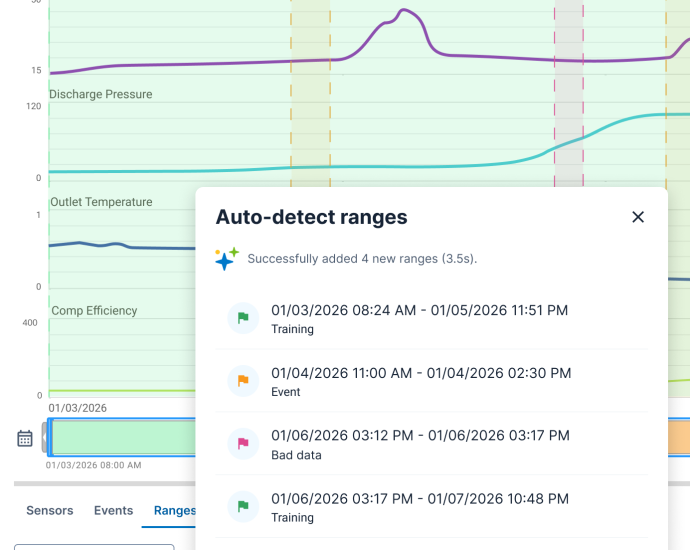This screenshot has height=550, width=690.
Task: Open the Ranges tab
Action: pyautogui.click(x=174, y=510)
